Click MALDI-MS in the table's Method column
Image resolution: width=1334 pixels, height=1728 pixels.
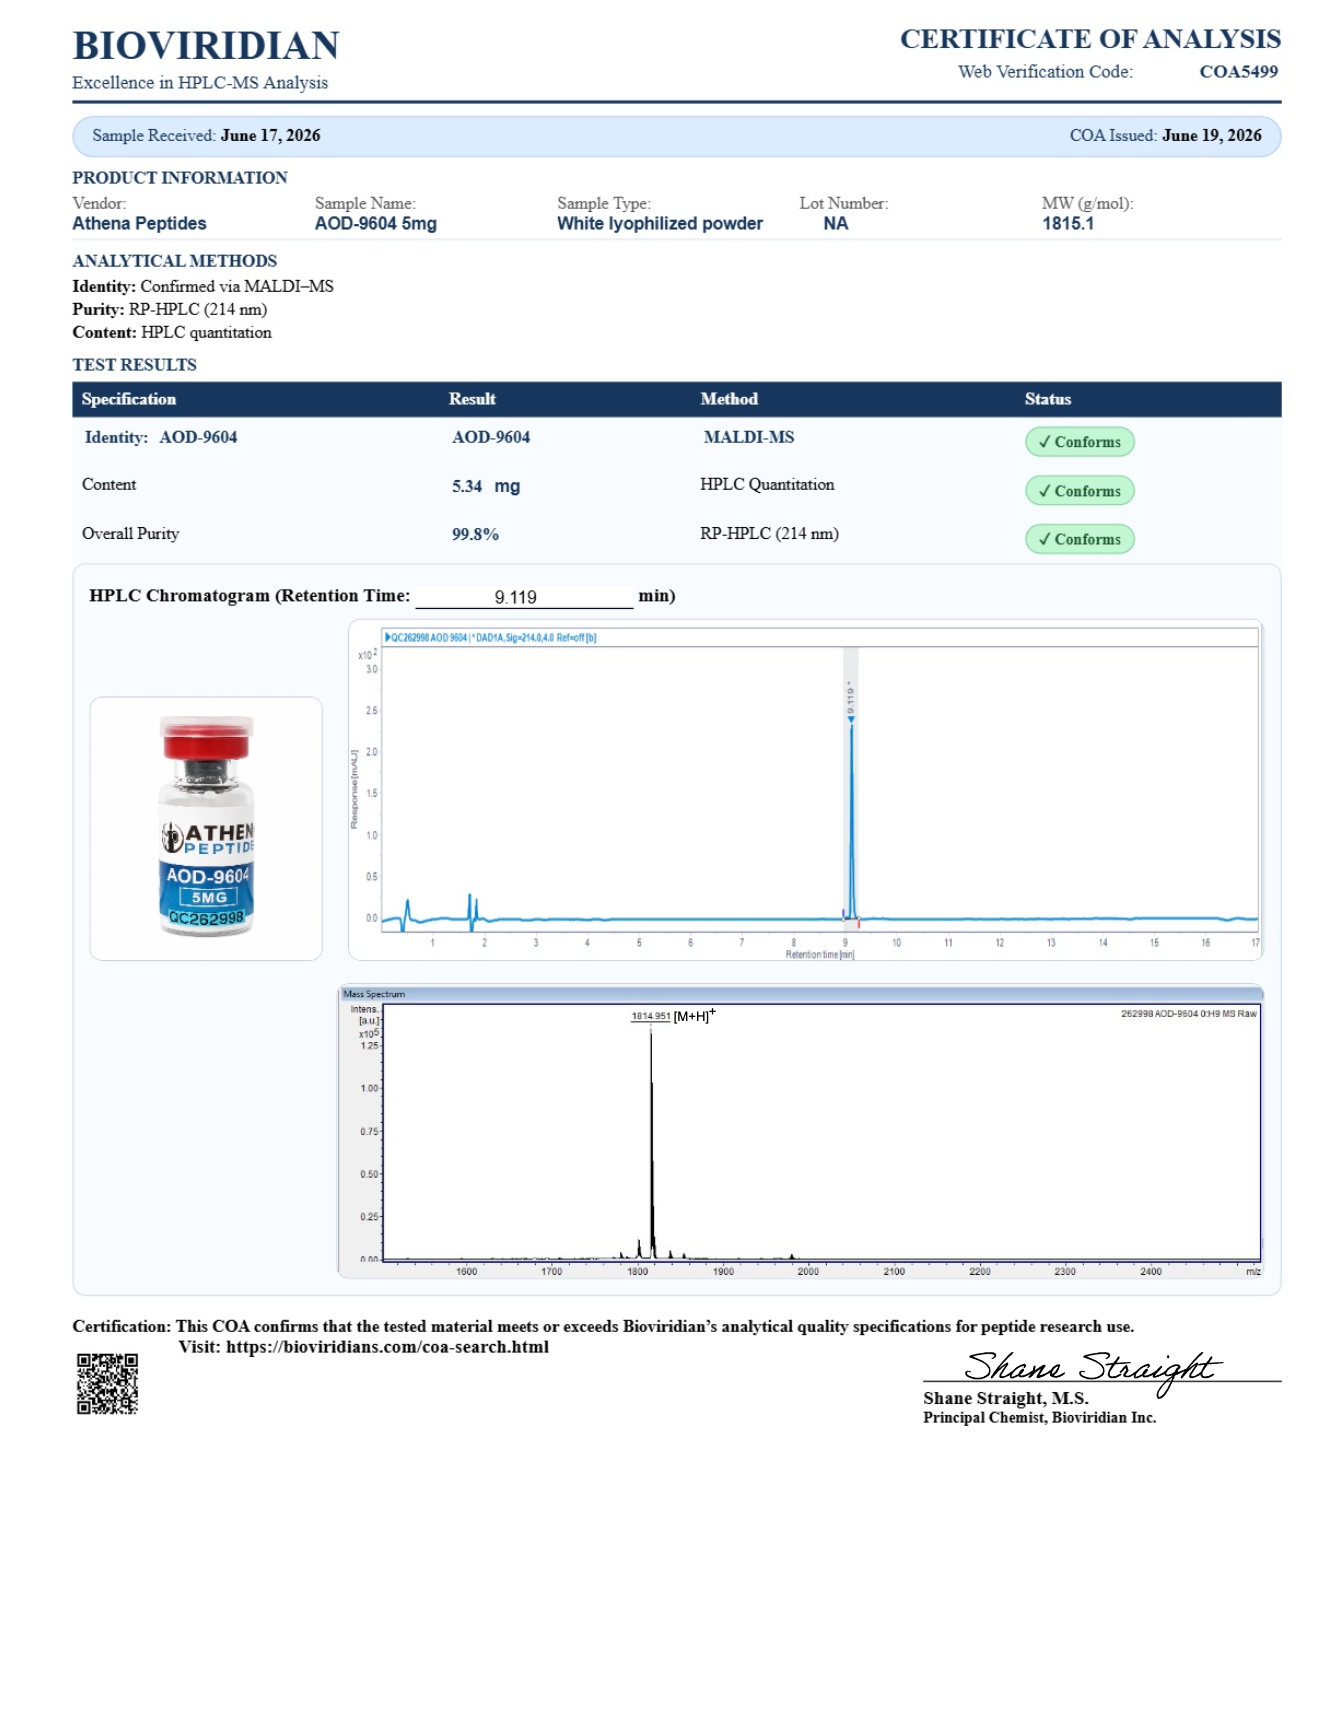tap(749, 437)
